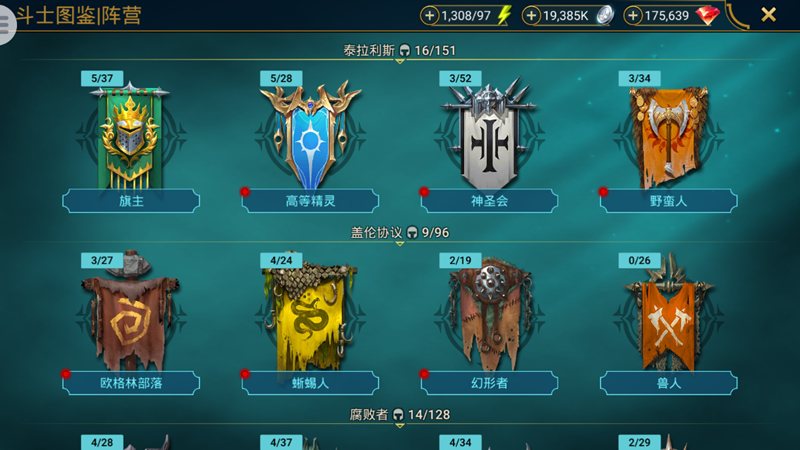Open the Sacred Order cross banner
This screenshot has width=800, height=450.
tap(489, 133)
